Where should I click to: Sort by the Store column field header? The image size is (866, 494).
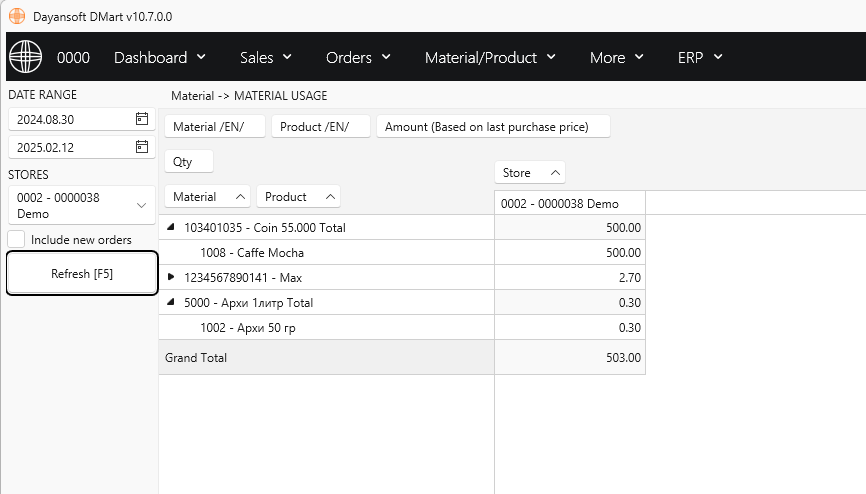530,172
